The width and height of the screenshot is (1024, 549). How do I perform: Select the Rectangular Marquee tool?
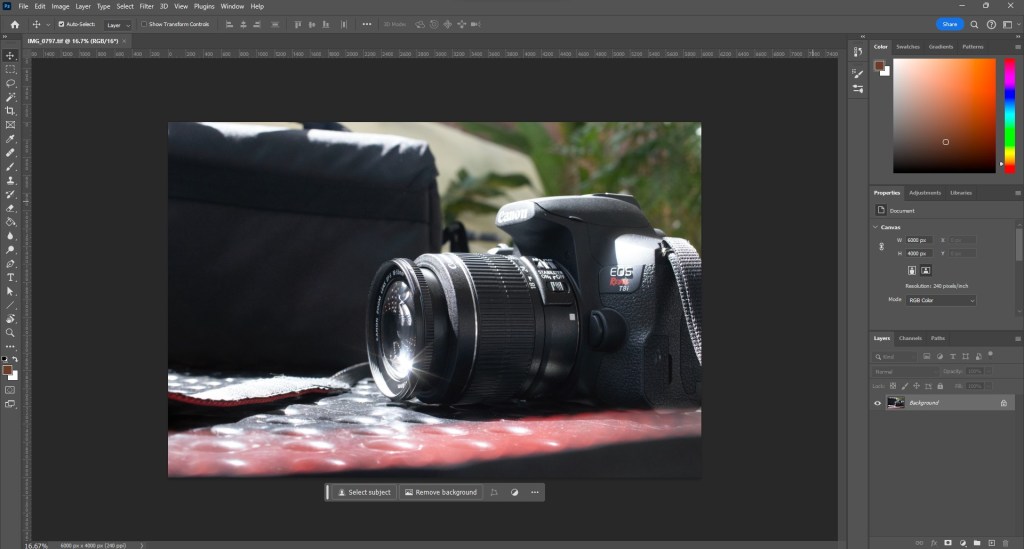[x=10, y=69]
